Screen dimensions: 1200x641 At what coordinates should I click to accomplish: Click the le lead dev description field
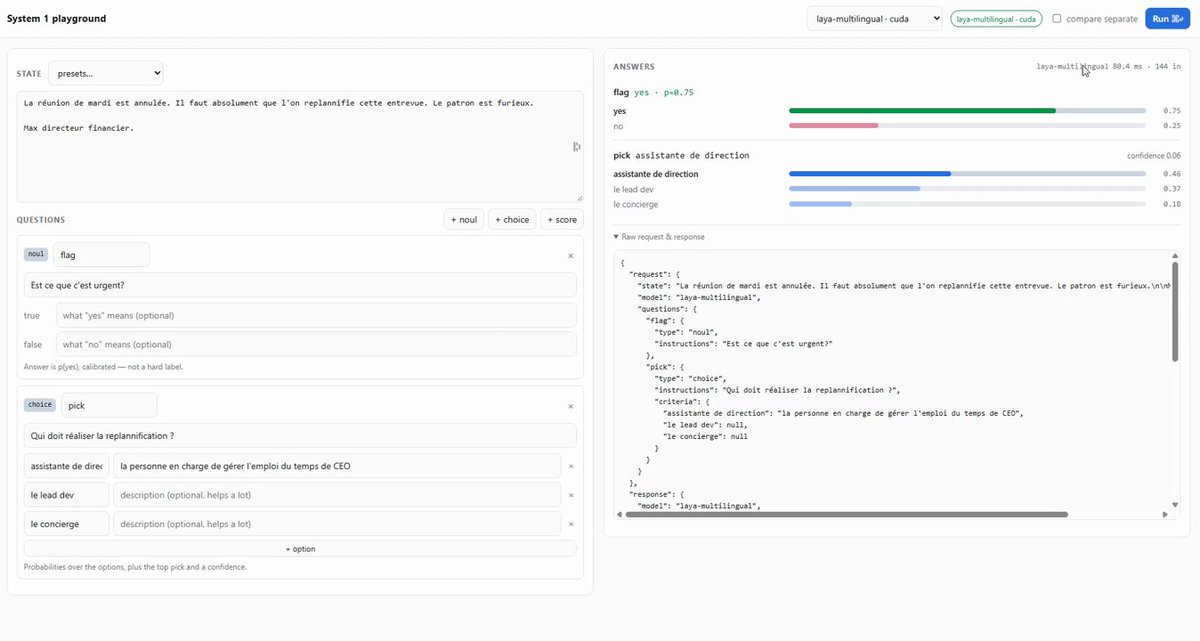(x=337, y=495)
